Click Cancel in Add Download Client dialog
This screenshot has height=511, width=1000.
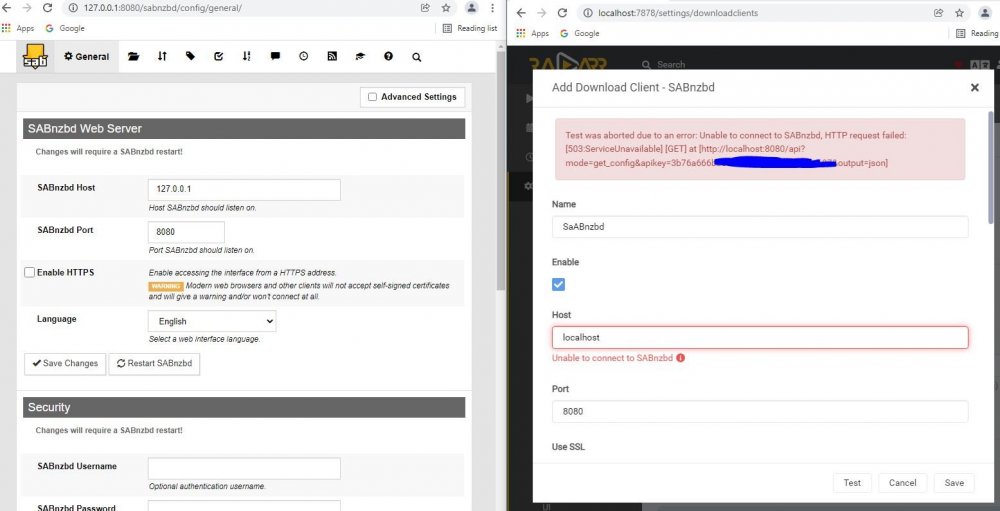[x=902, y=483]
